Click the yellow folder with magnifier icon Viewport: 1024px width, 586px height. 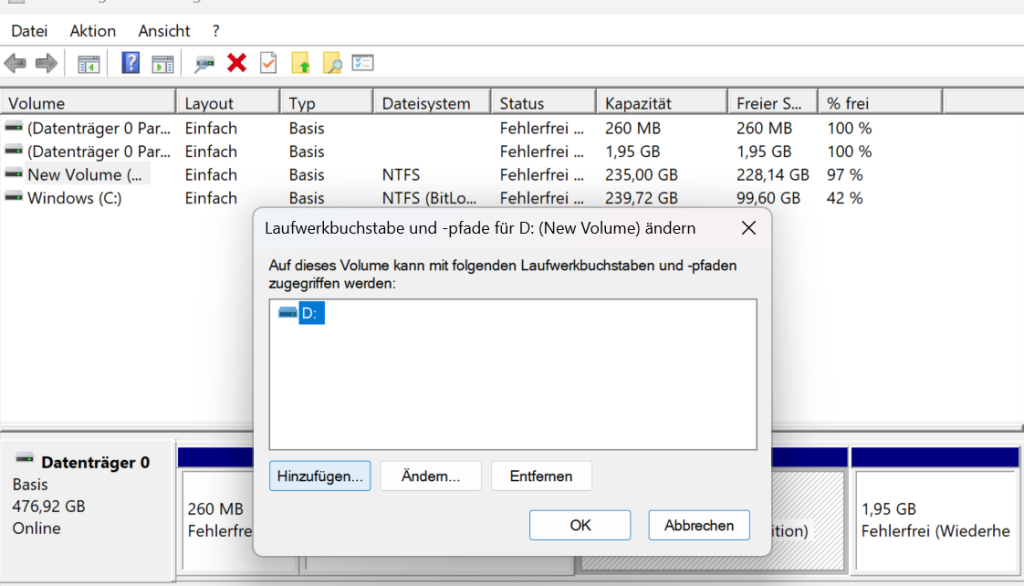point(332,64)
